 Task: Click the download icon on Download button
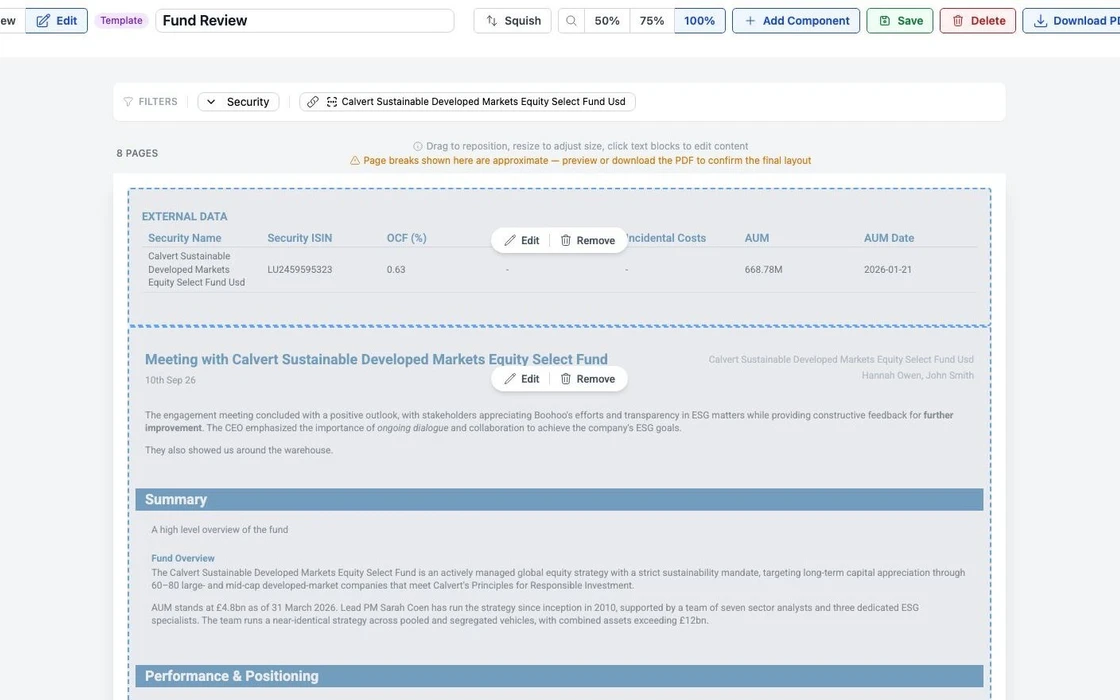1041,21
